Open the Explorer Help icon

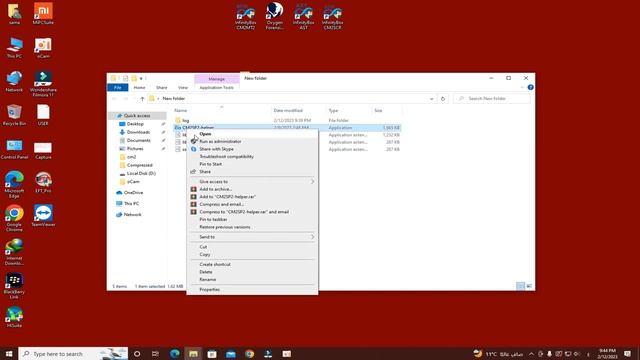530,87
